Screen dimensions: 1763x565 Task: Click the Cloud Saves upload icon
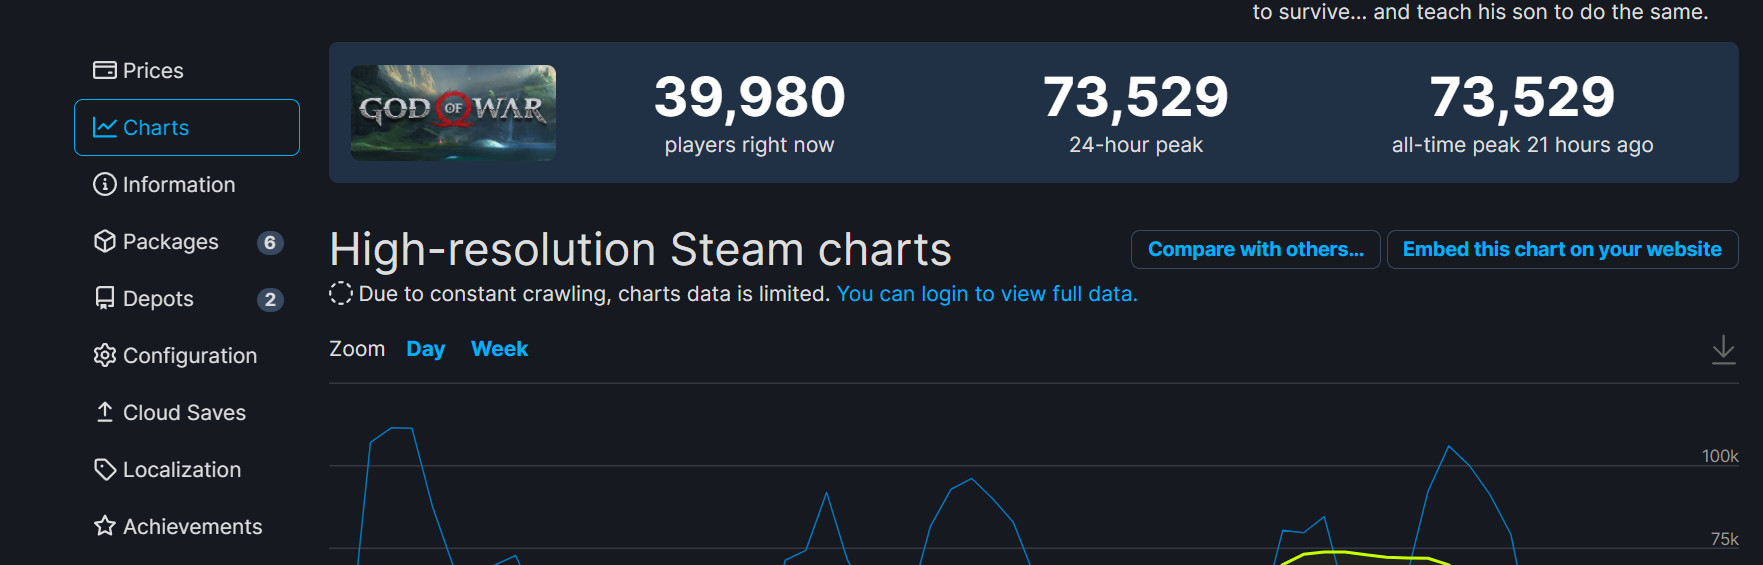coord(104,412)
